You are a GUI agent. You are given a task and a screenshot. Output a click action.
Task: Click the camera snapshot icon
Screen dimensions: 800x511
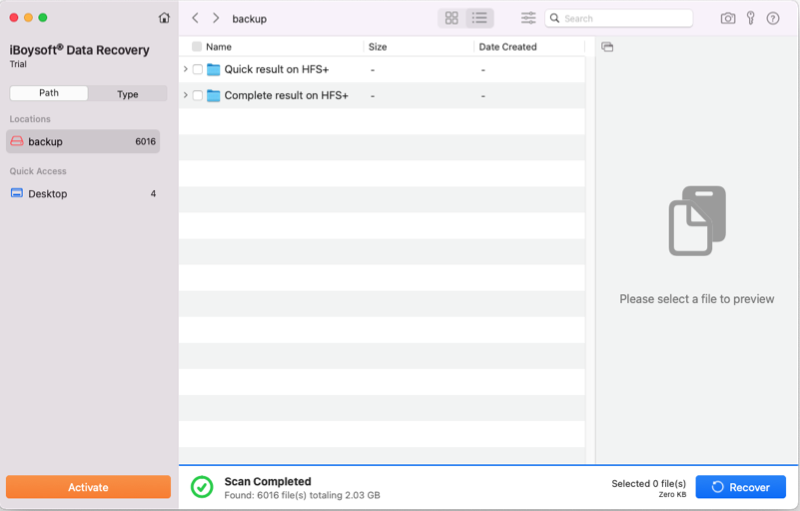pyautogui.click(x=728, y=18)
